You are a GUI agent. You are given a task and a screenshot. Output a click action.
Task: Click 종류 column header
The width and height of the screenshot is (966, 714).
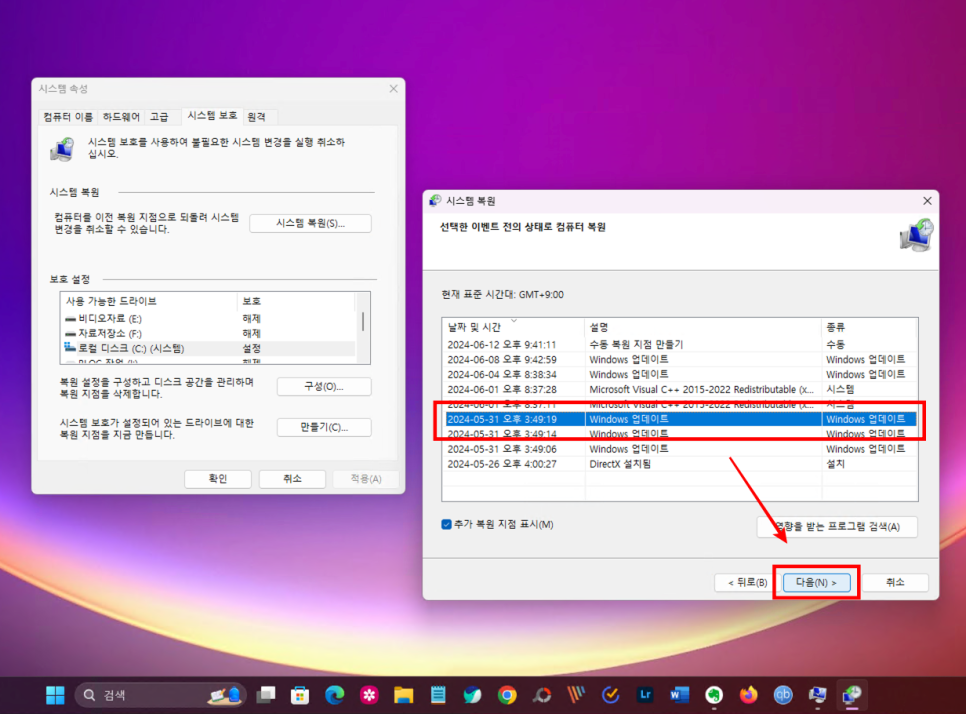pyautogui.click(x=869, y=327)
